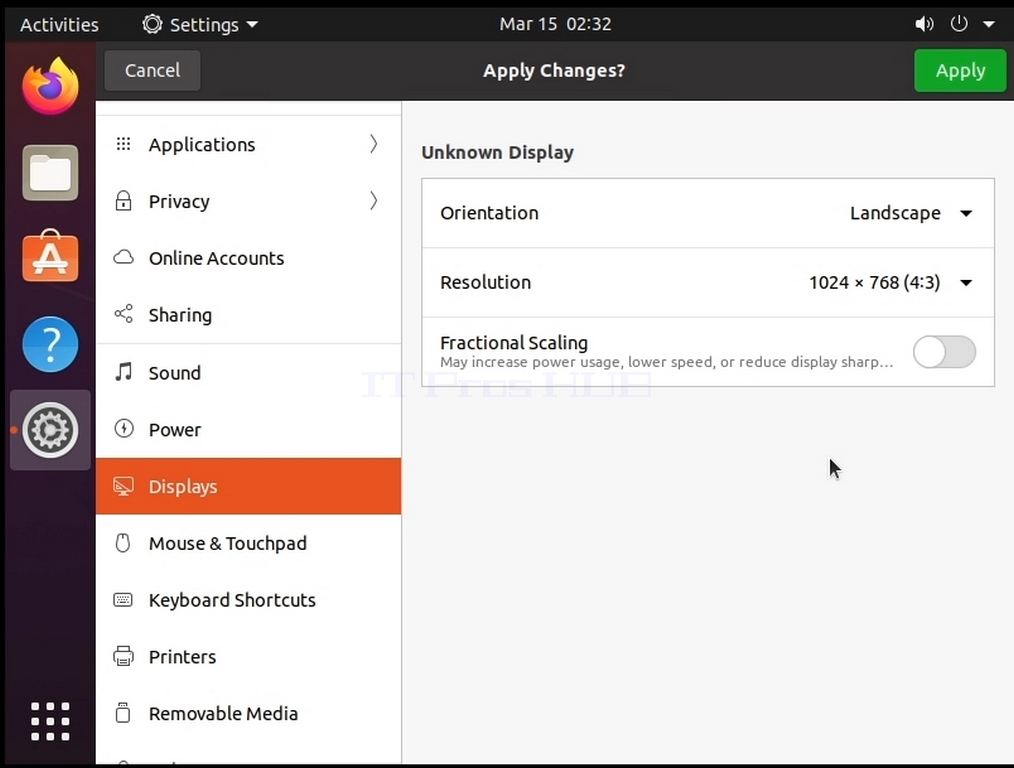Select Online Accounts in sidebar

[248, 258]
